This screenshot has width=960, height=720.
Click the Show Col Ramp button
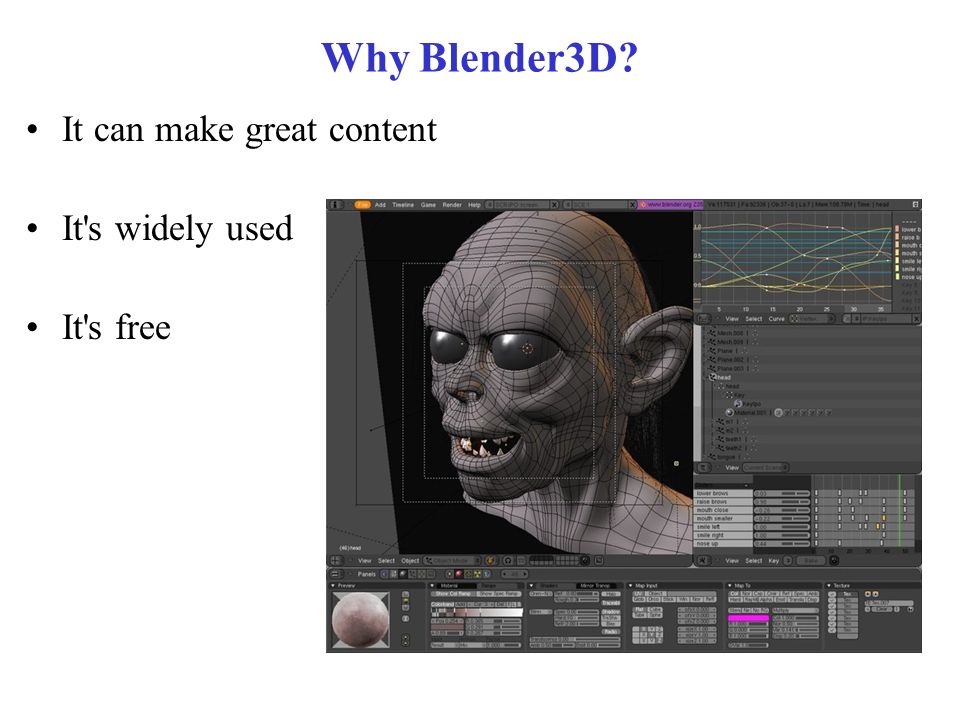tap(453, 594)
